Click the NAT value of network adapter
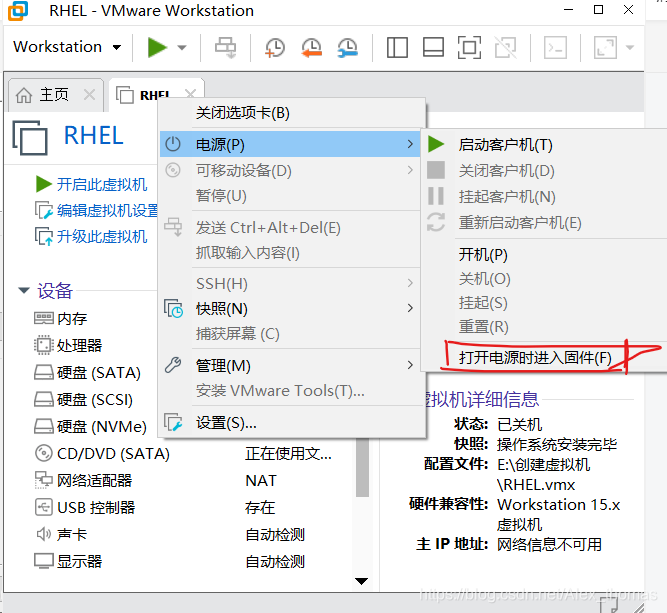Image resolution: width=667 pixels, height=613 pixels. point(261,481)
